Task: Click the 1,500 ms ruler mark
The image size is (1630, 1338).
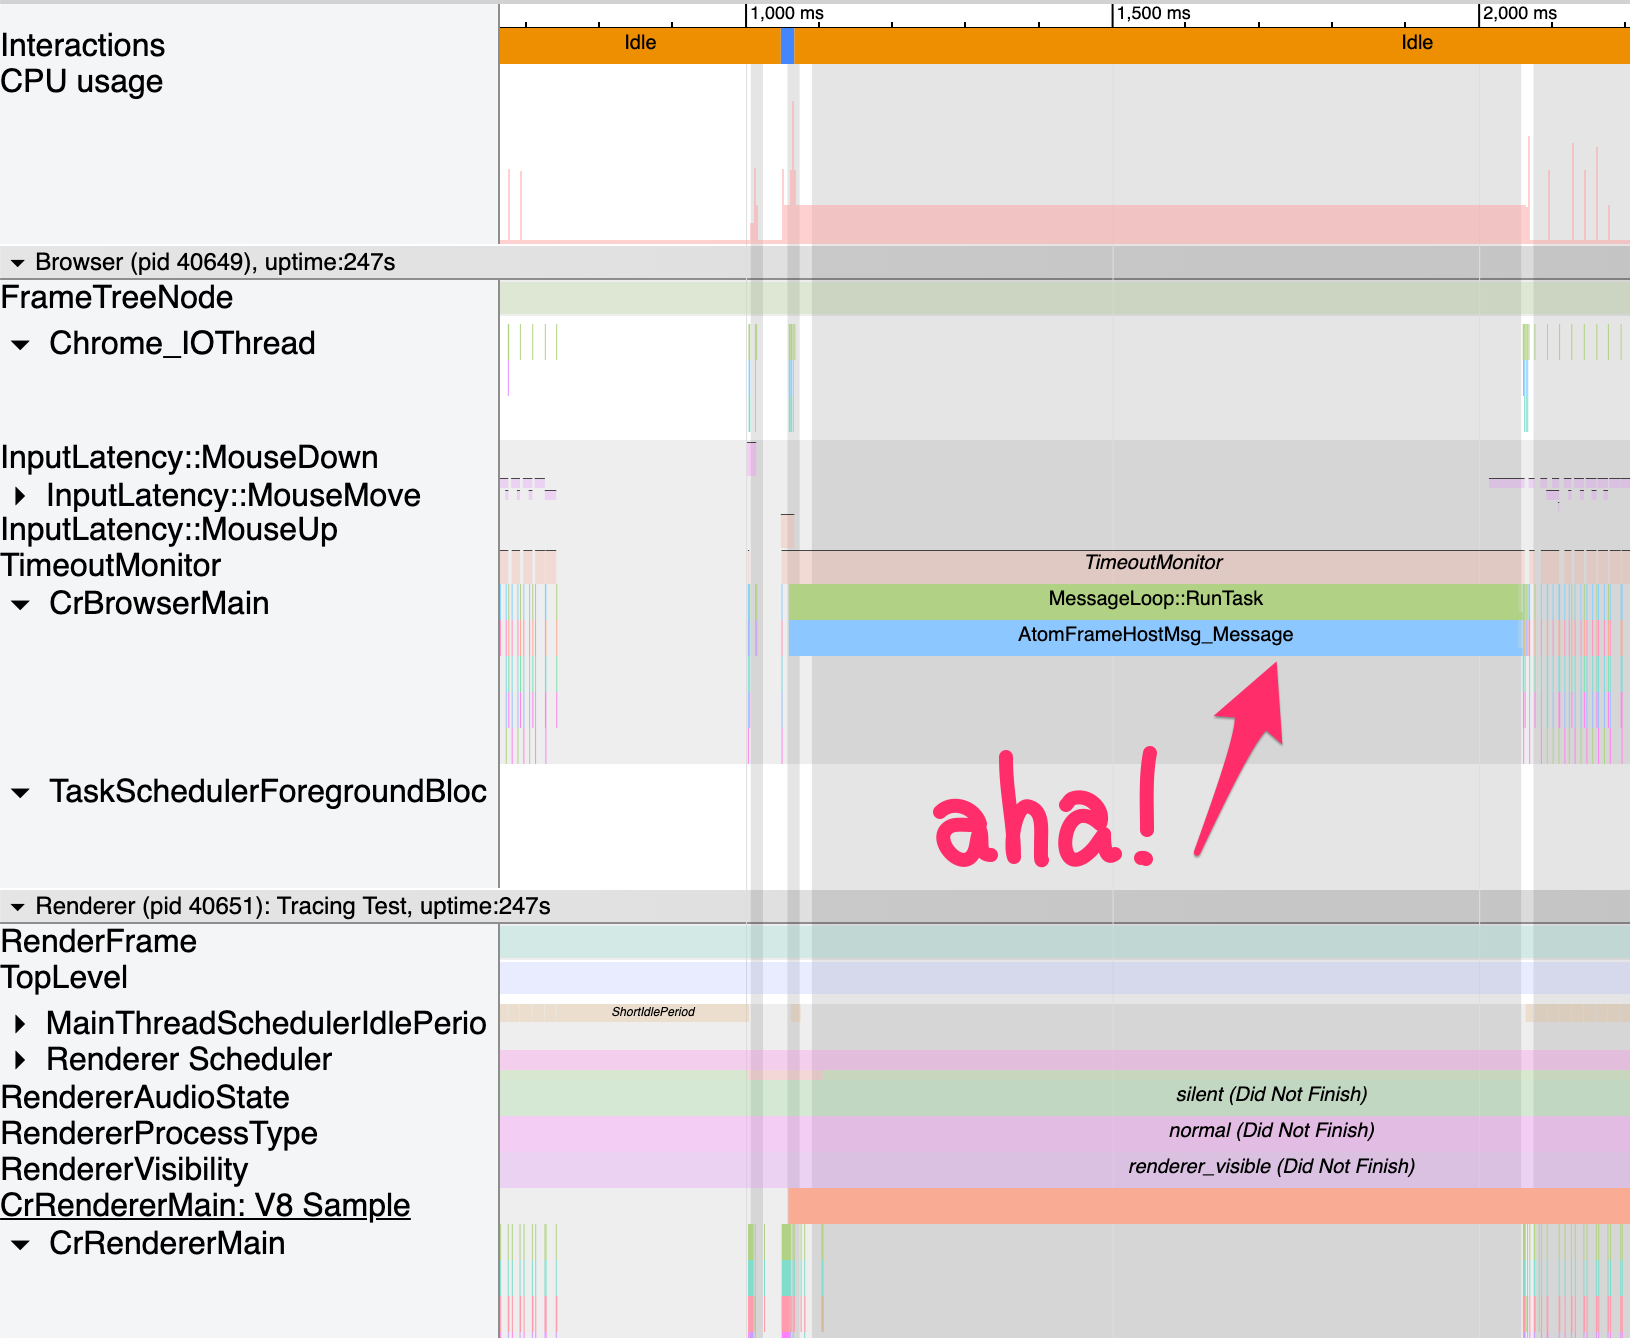Action: 1153,13
